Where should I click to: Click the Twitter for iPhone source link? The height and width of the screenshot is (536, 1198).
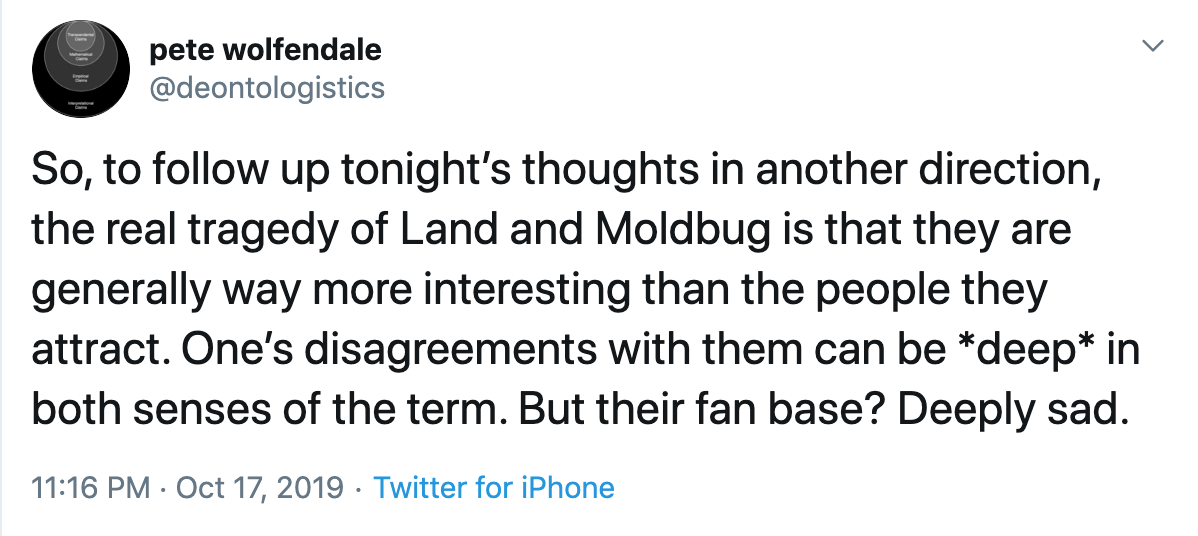tap(493, 488)
